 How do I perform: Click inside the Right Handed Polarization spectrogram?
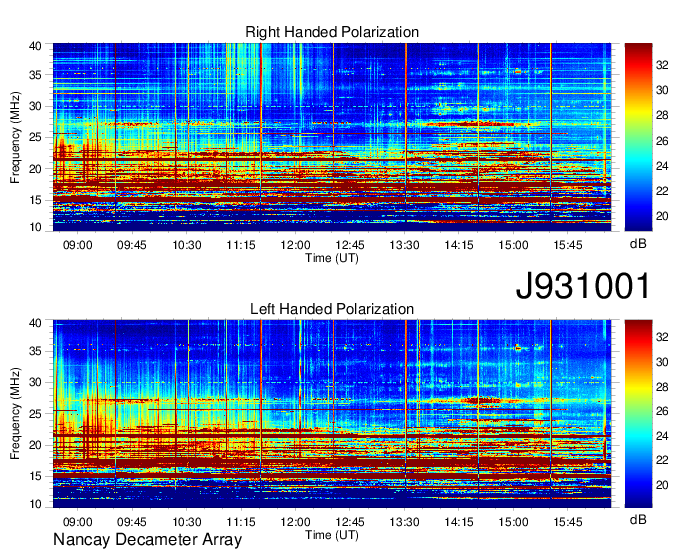332,137
